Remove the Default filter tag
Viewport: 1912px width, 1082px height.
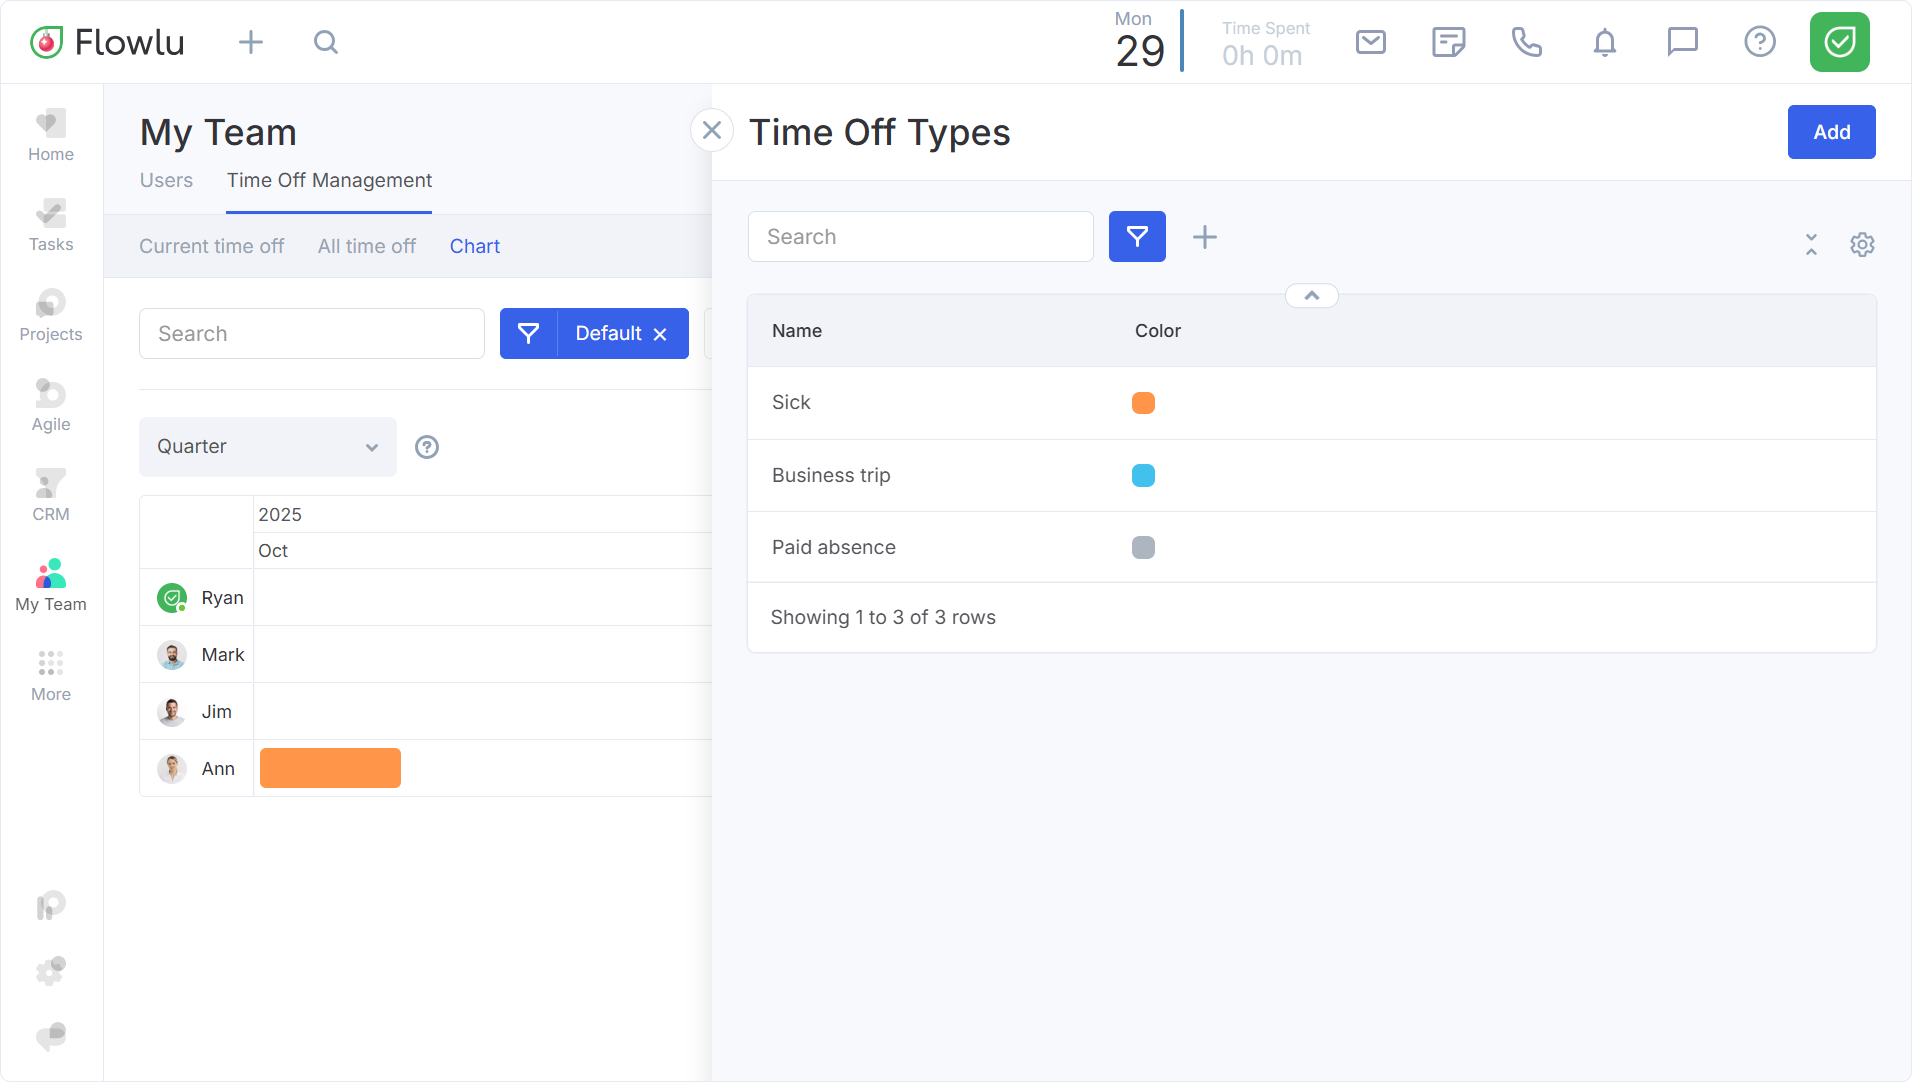[660, 335]
